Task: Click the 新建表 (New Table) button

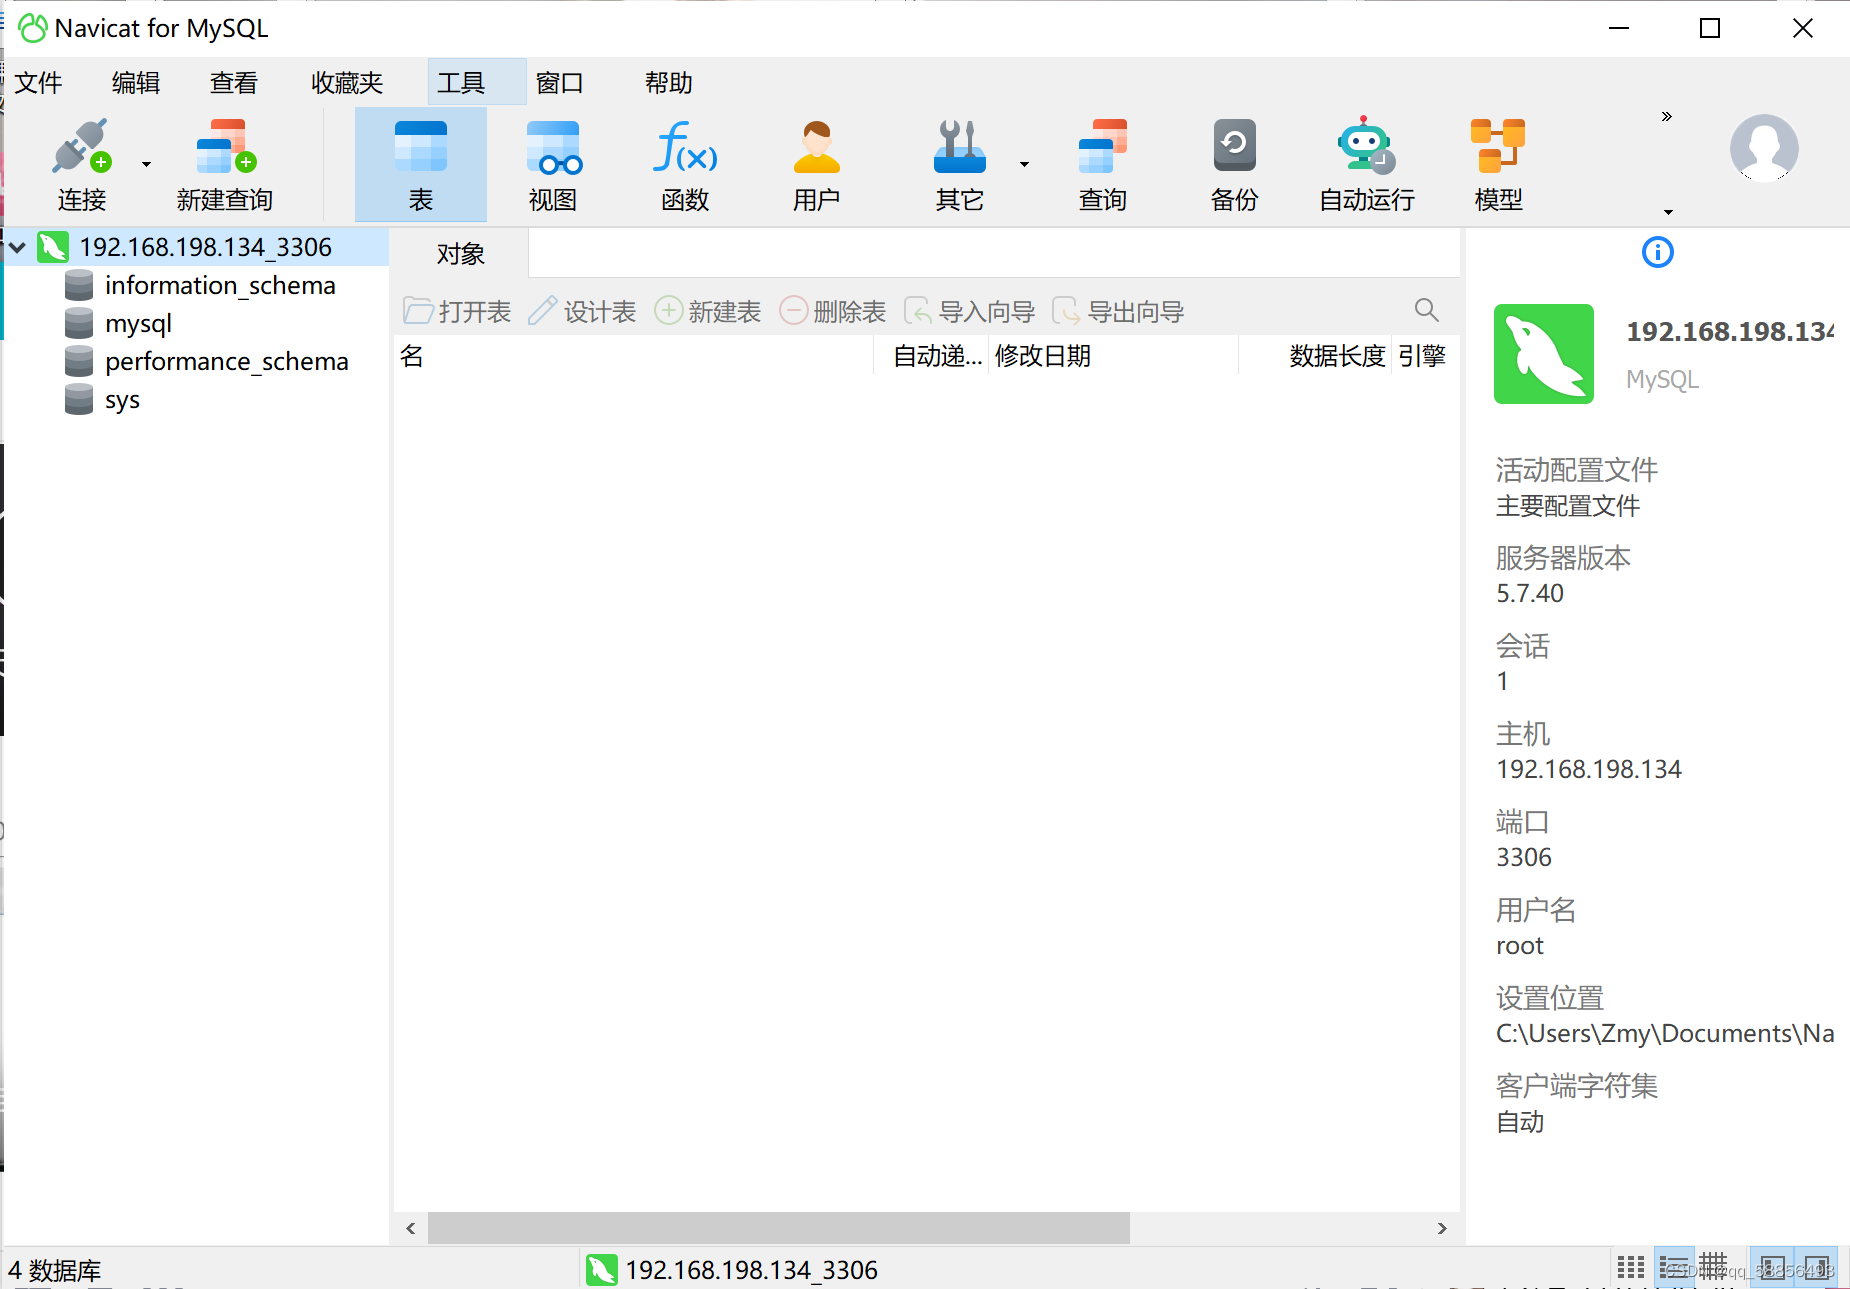Action: click(x=707, y=311)
